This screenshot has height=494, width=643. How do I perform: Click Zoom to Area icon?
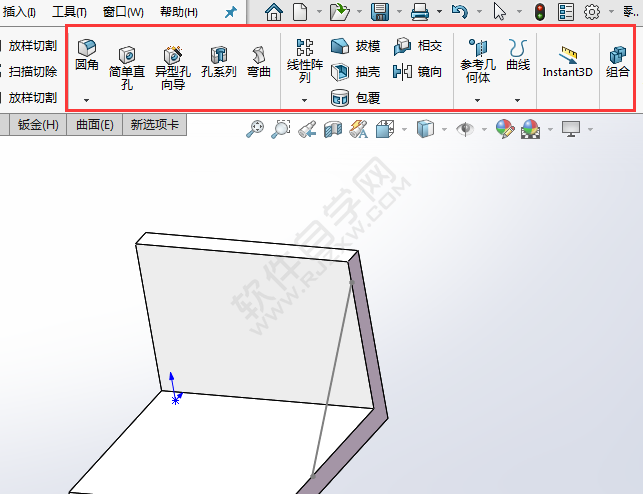point(281,129)
